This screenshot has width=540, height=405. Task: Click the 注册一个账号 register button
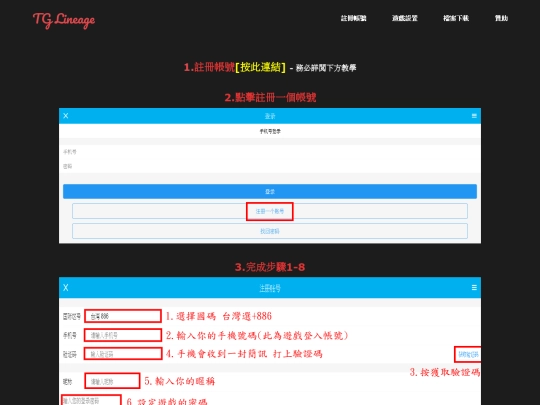270,211
